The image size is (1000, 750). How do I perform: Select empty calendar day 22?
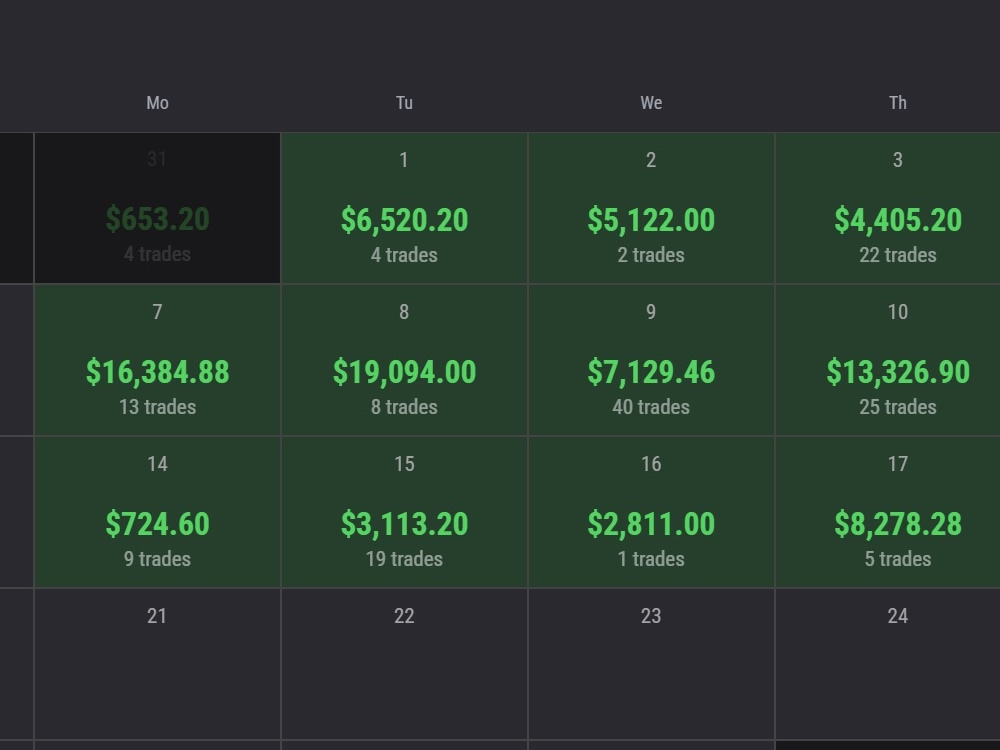click(404, 664)
